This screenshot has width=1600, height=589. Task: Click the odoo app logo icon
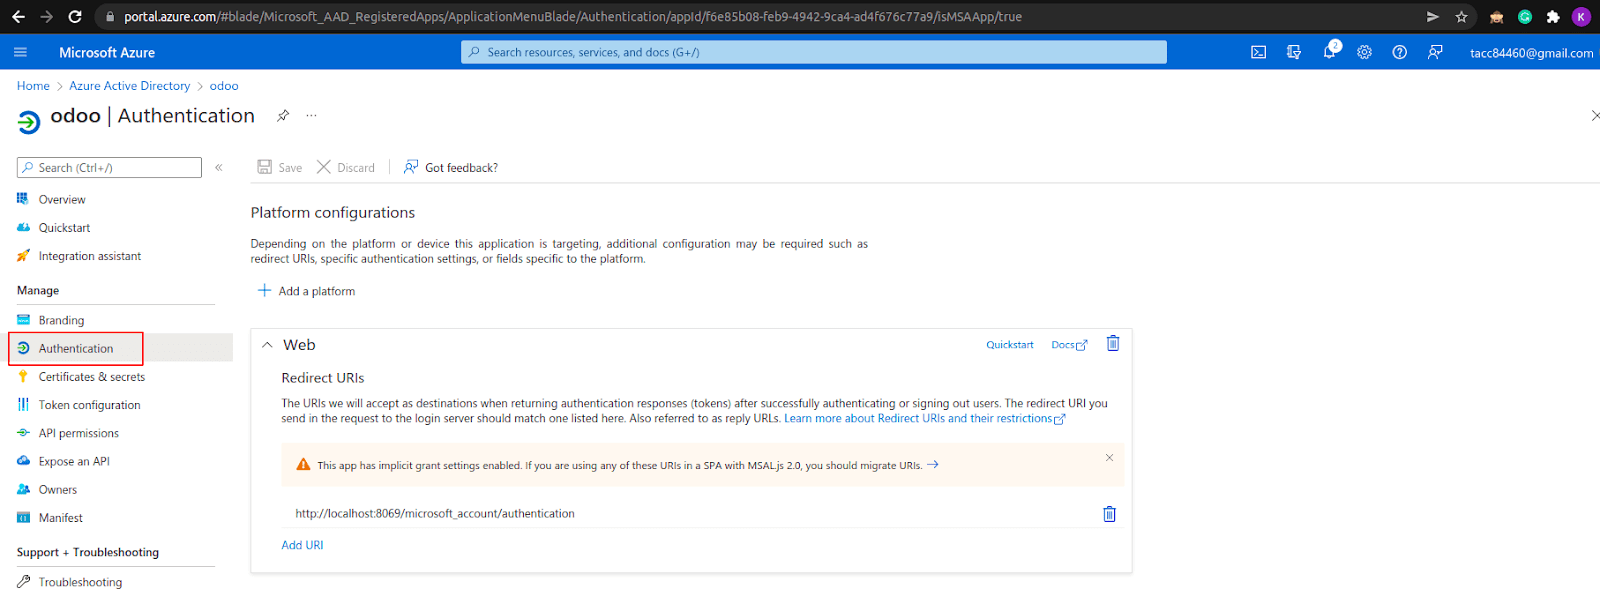(x=29, y=122)
